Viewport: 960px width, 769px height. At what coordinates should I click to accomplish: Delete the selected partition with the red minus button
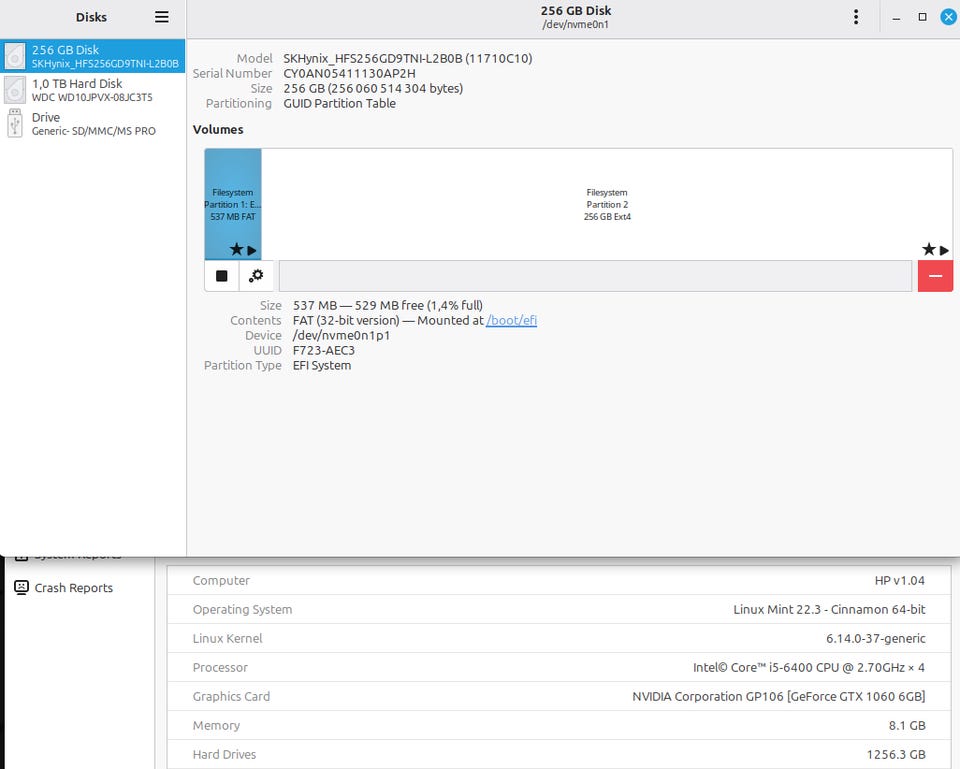935,276
